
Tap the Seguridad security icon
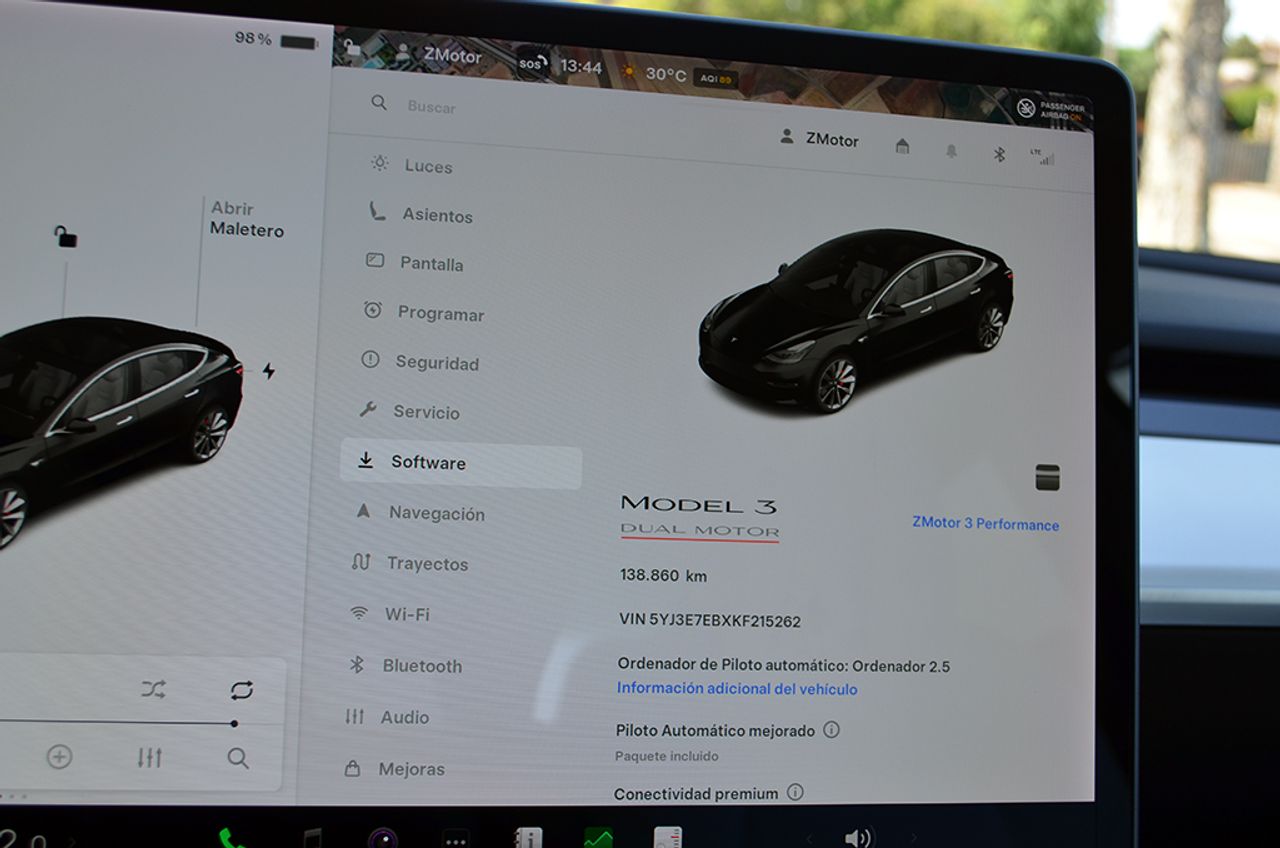(x=370, y=358)
